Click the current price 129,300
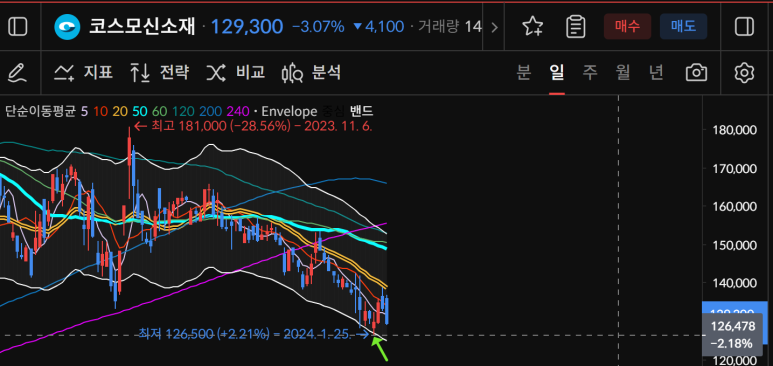The height and width of the screenshot is (366, 773). (247, 27)
